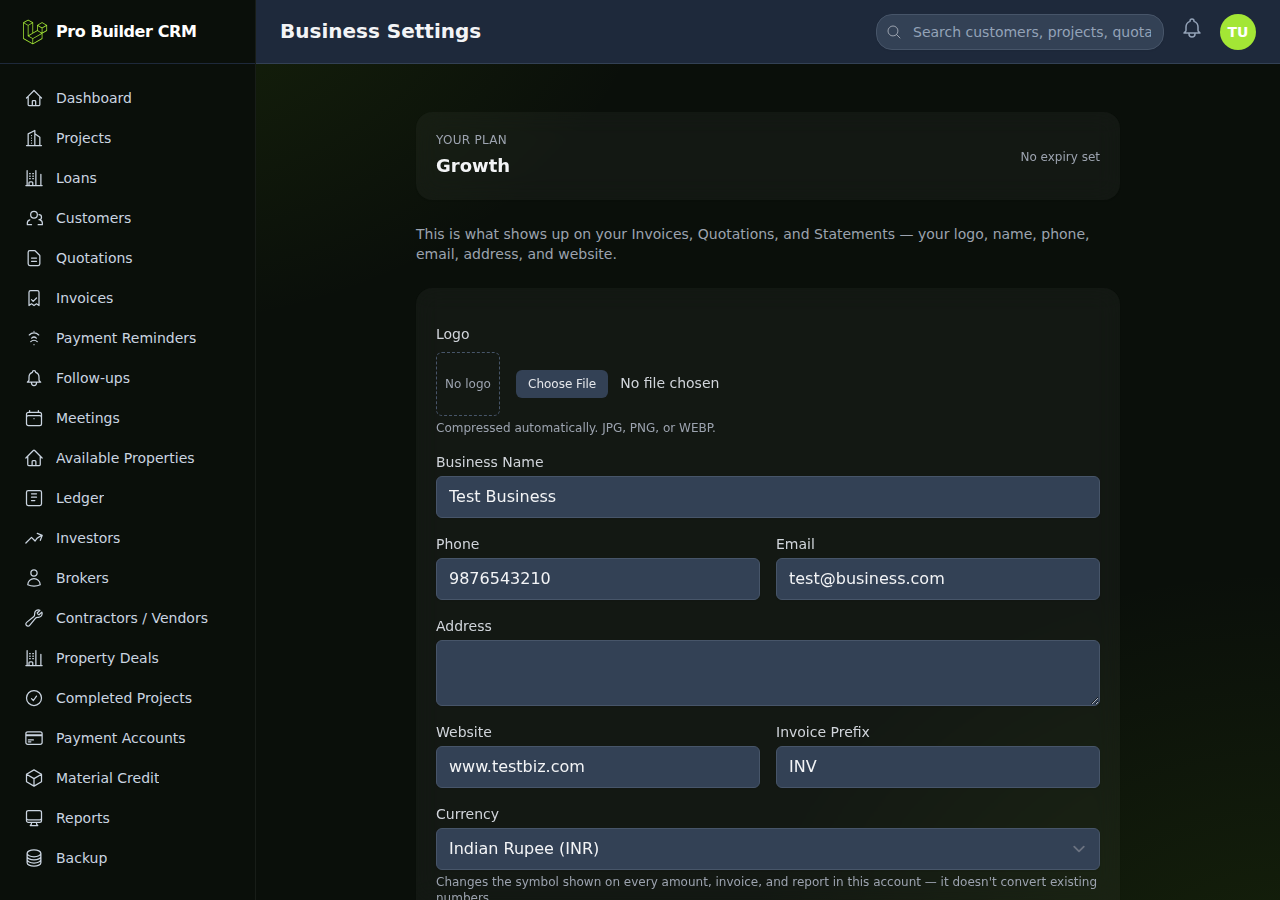Image resolution: width=1280 pixels, height=900 pixels.
Task: Click the 'No file chosen' text
Action: point(669,383)
